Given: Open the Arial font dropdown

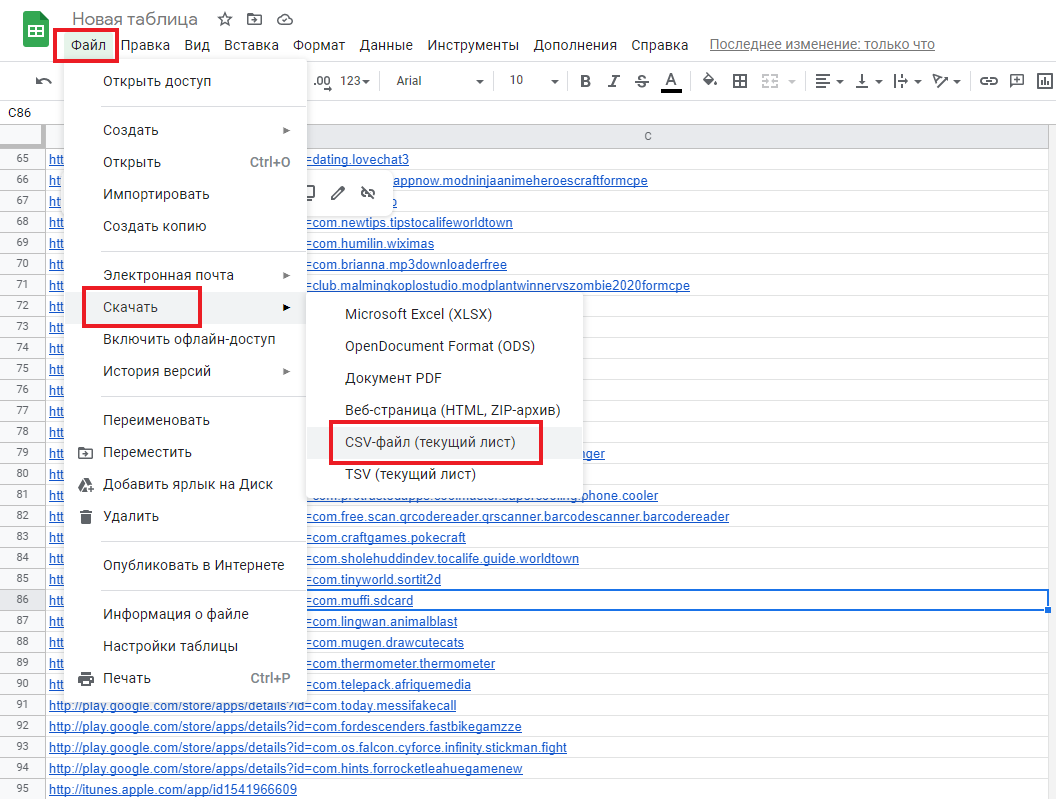Looking at the screenshot, I should pyautogui.click(x=439, y=81).
